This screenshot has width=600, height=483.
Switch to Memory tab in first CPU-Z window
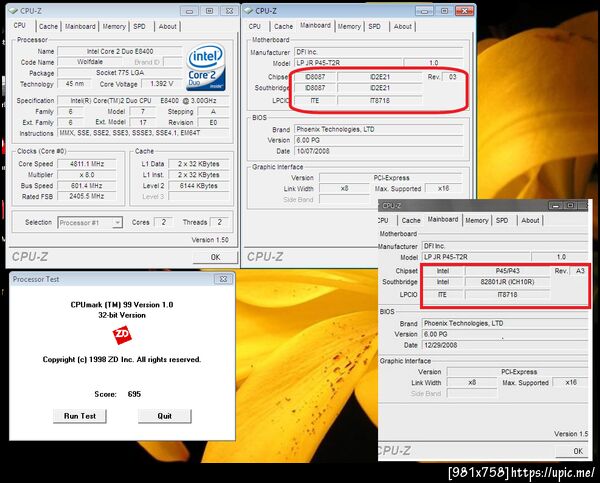(114, 26)
